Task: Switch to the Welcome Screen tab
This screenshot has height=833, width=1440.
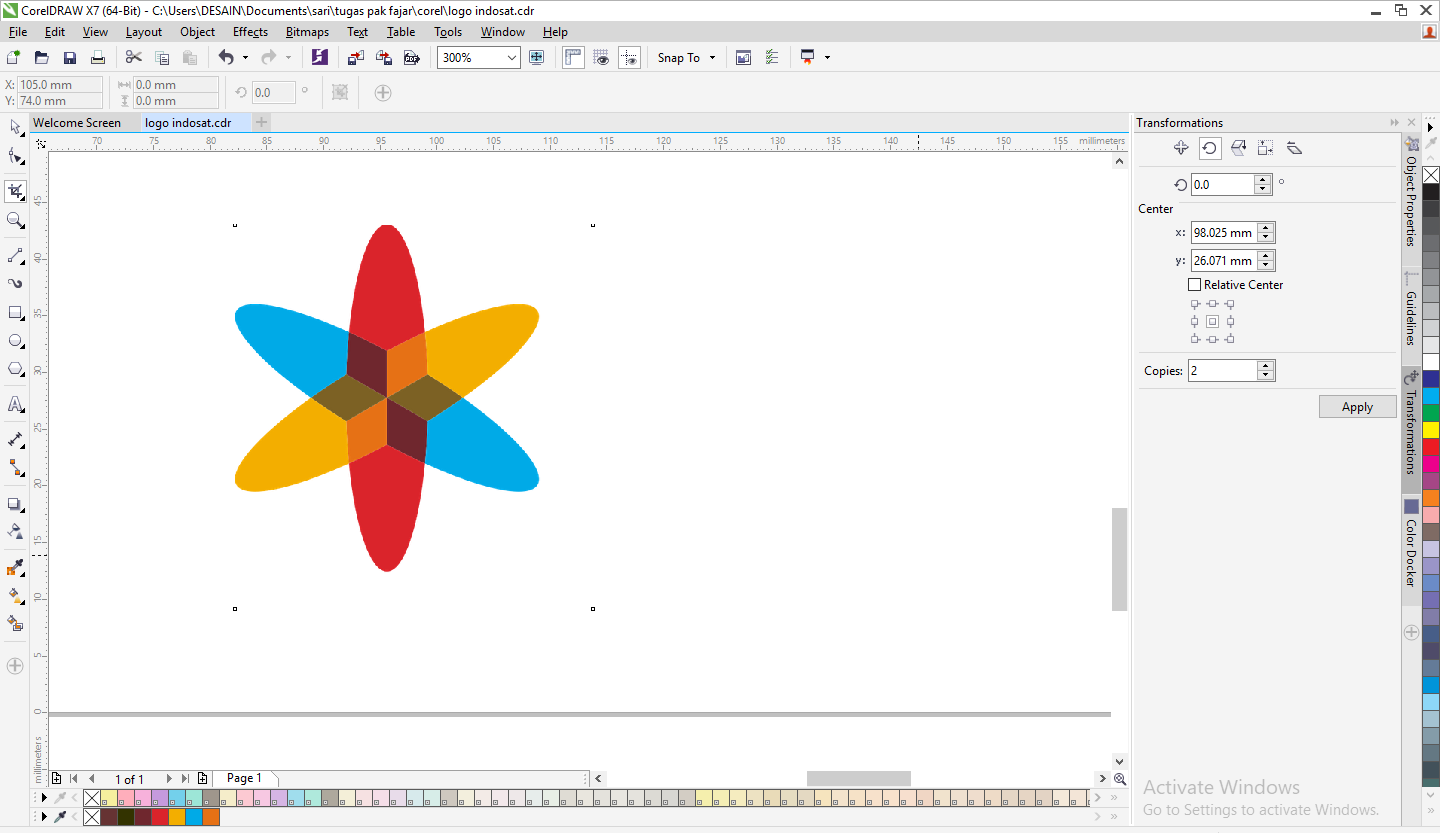Action: 77,123
